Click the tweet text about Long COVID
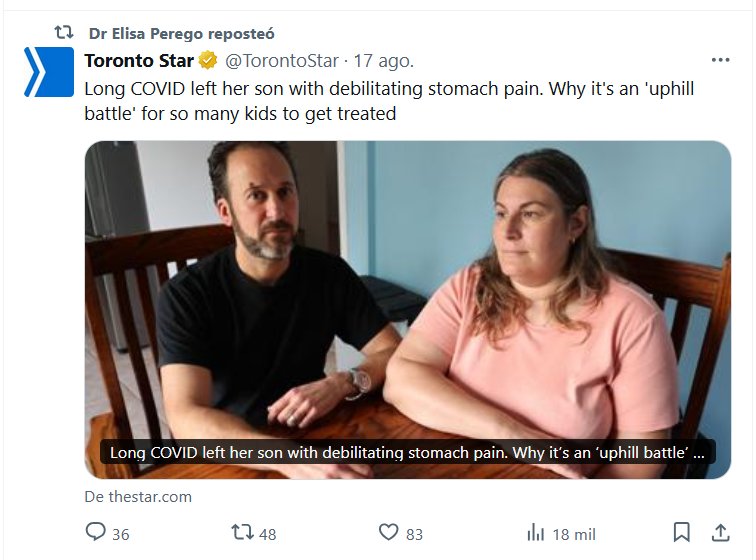 click(389, 100)
